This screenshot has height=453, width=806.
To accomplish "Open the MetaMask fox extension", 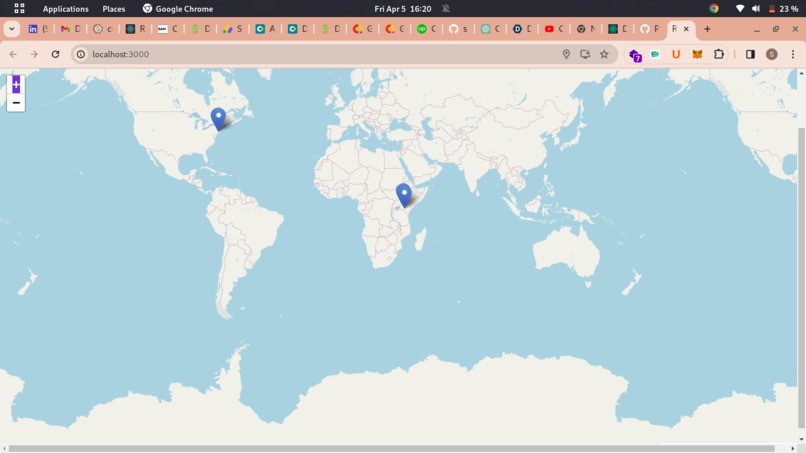I will click(697, 54).
